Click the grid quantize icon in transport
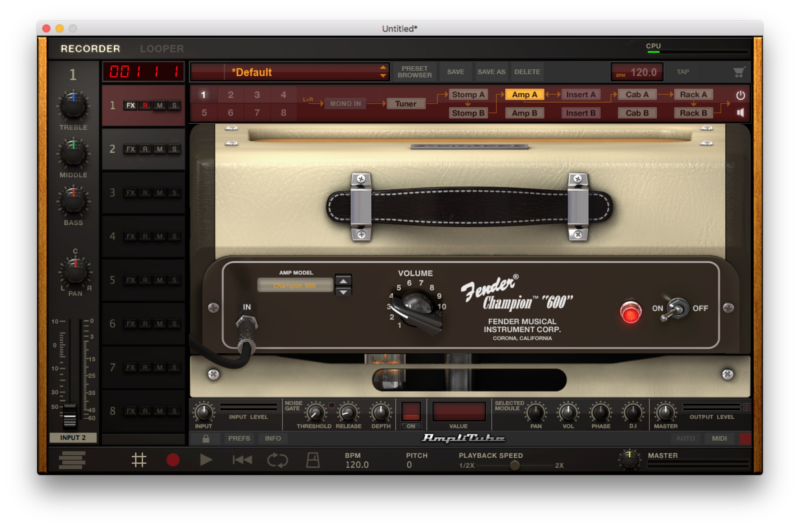Image resolution: width=801 pixels, height=528 pixels. pos(139,460)
